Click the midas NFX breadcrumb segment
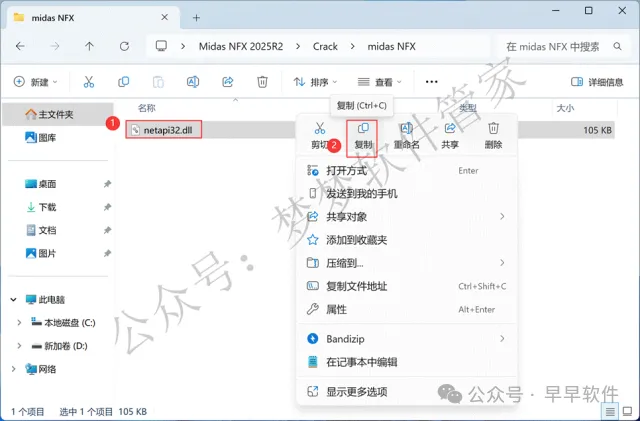 tap(391, 47)
